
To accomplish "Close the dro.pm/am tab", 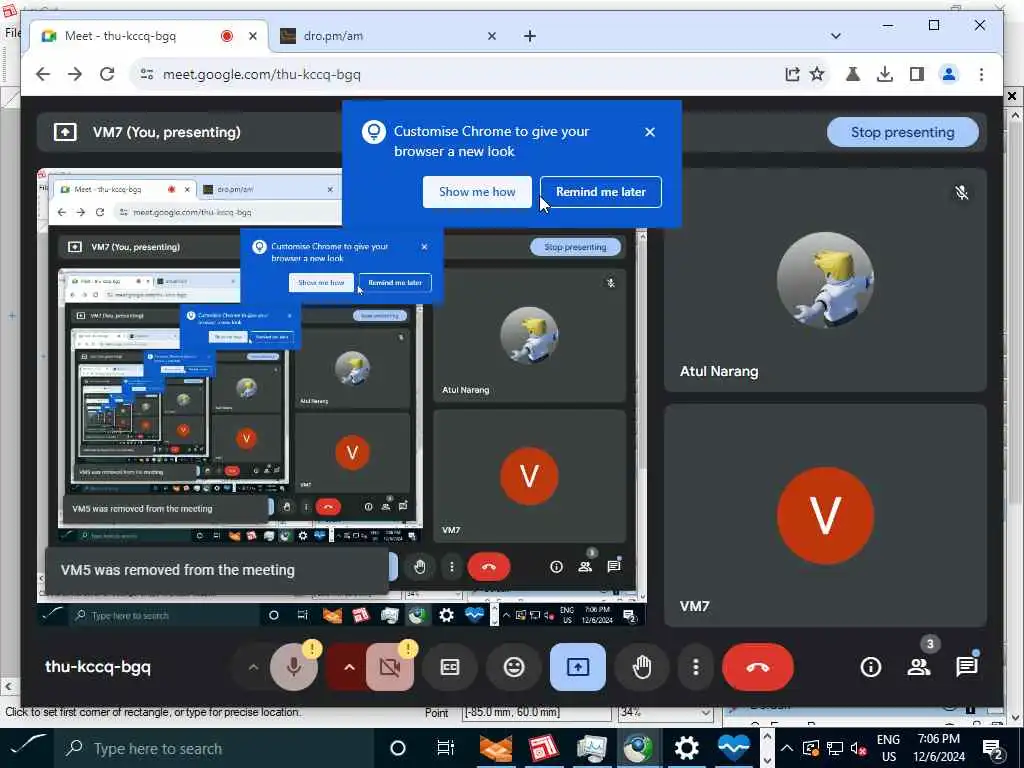I will [492, 36].
